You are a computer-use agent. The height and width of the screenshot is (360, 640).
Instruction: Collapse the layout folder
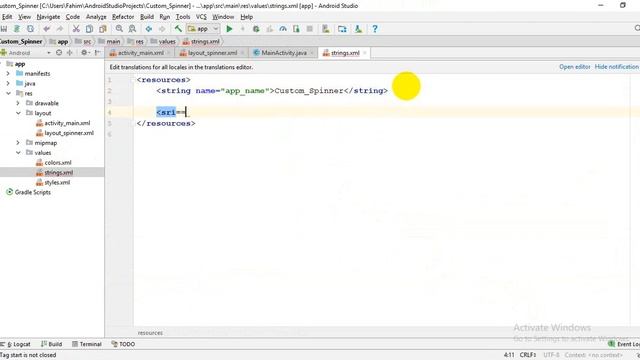(x=18, y=113)
